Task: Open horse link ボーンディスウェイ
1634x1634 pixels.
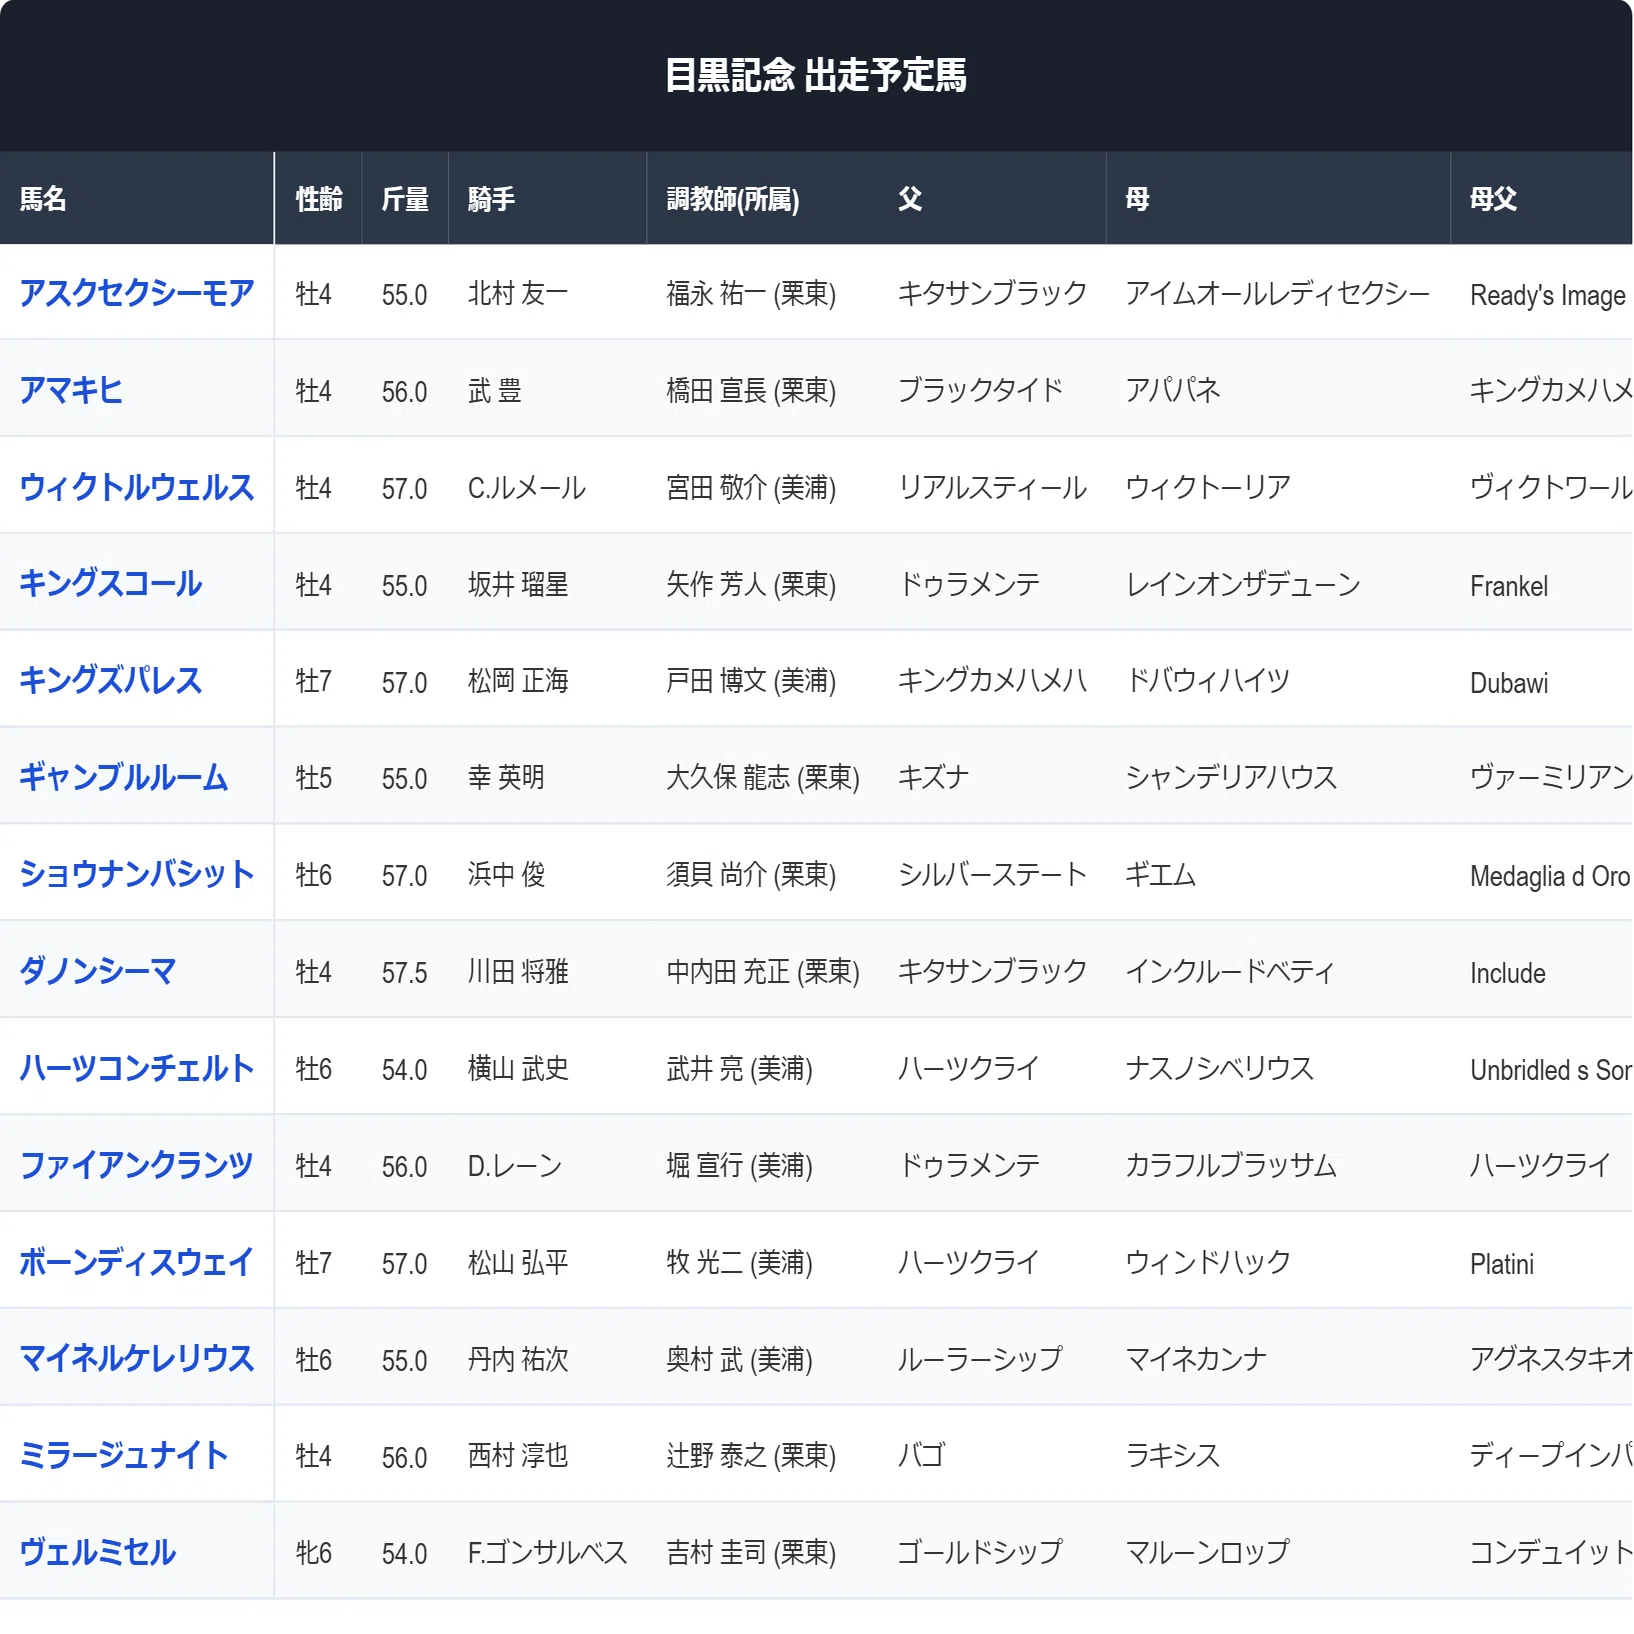Action: point(137,1261)
